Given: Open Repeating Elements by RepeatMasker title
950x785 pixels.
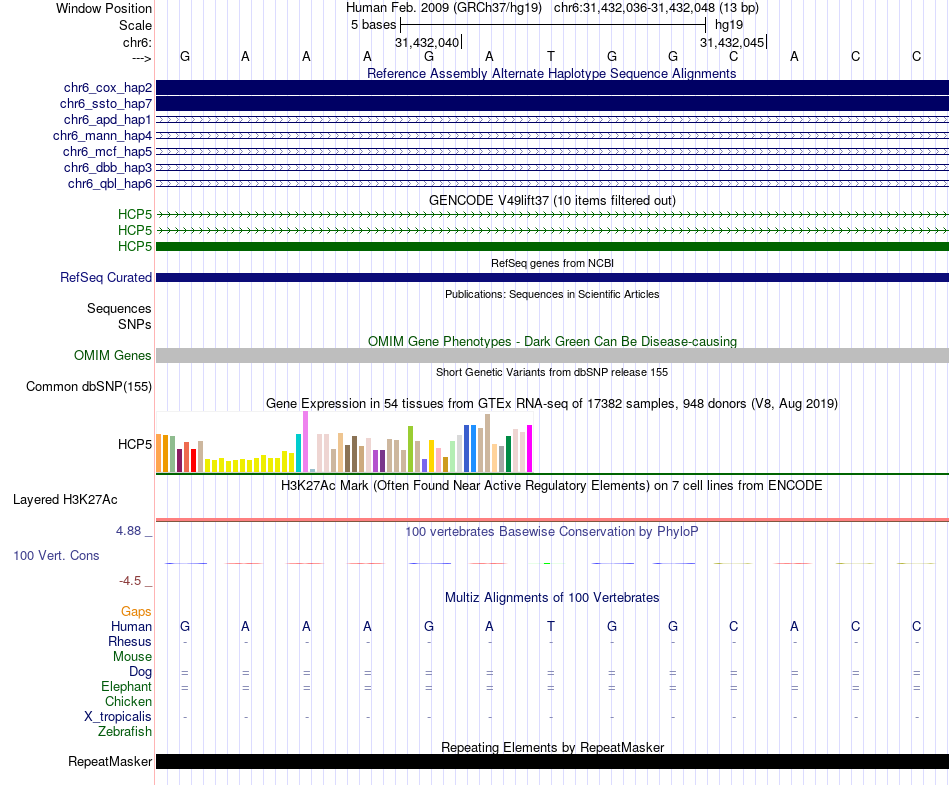Looking at the screenshot, I should pyautogui.click(x=552, y=747).
